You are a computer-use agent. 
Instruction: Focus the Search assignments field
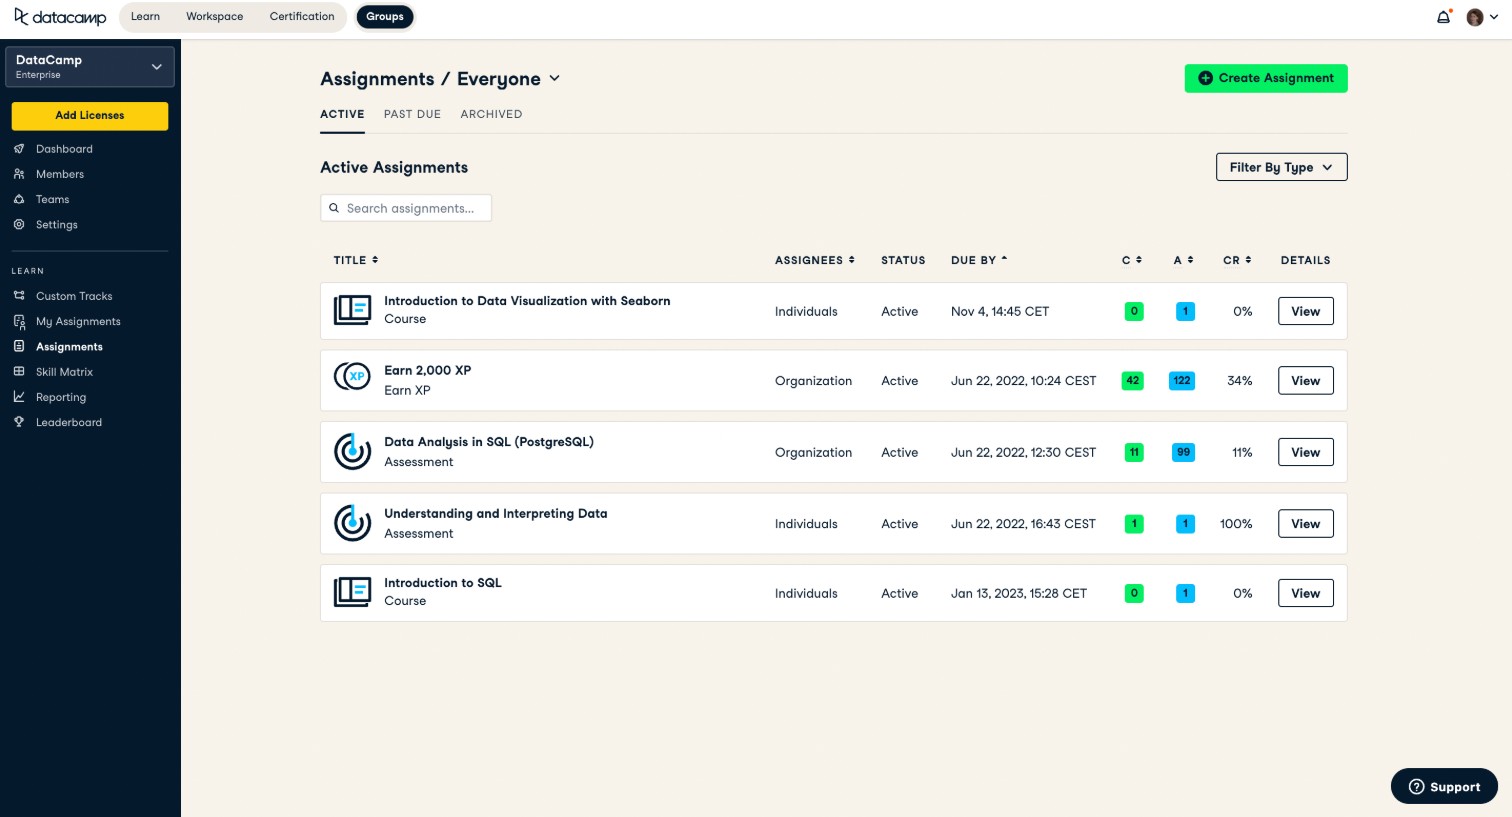point(406,208)
